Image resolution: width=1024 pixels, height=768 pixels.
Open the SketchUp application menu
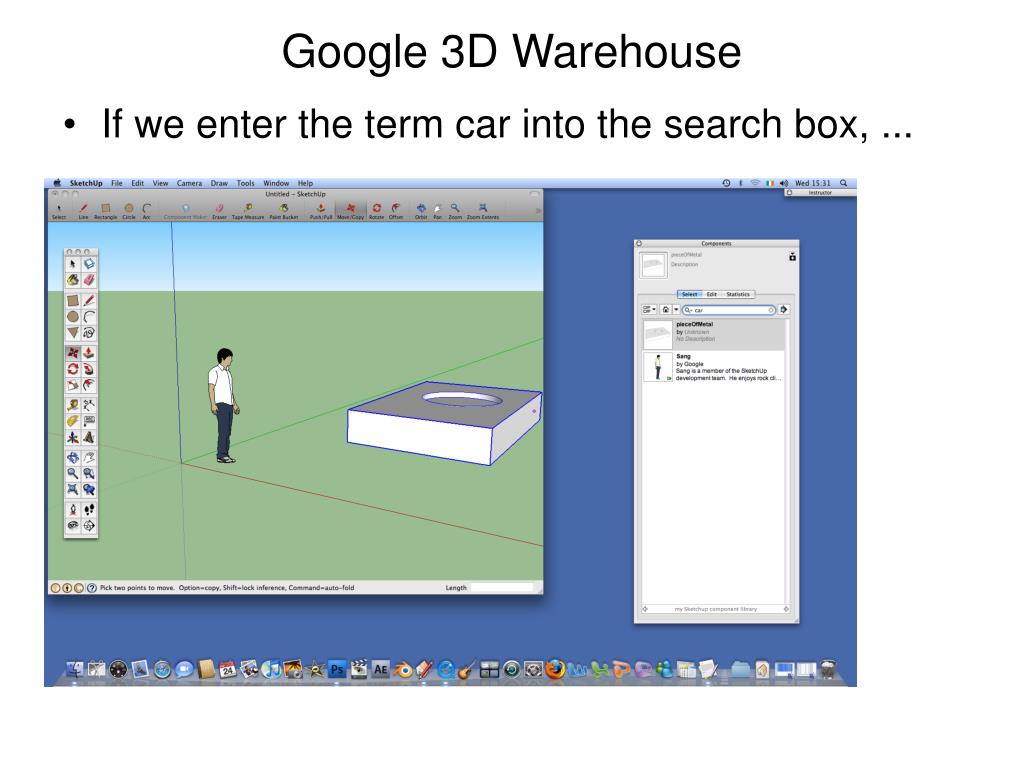tap(86, 184)
